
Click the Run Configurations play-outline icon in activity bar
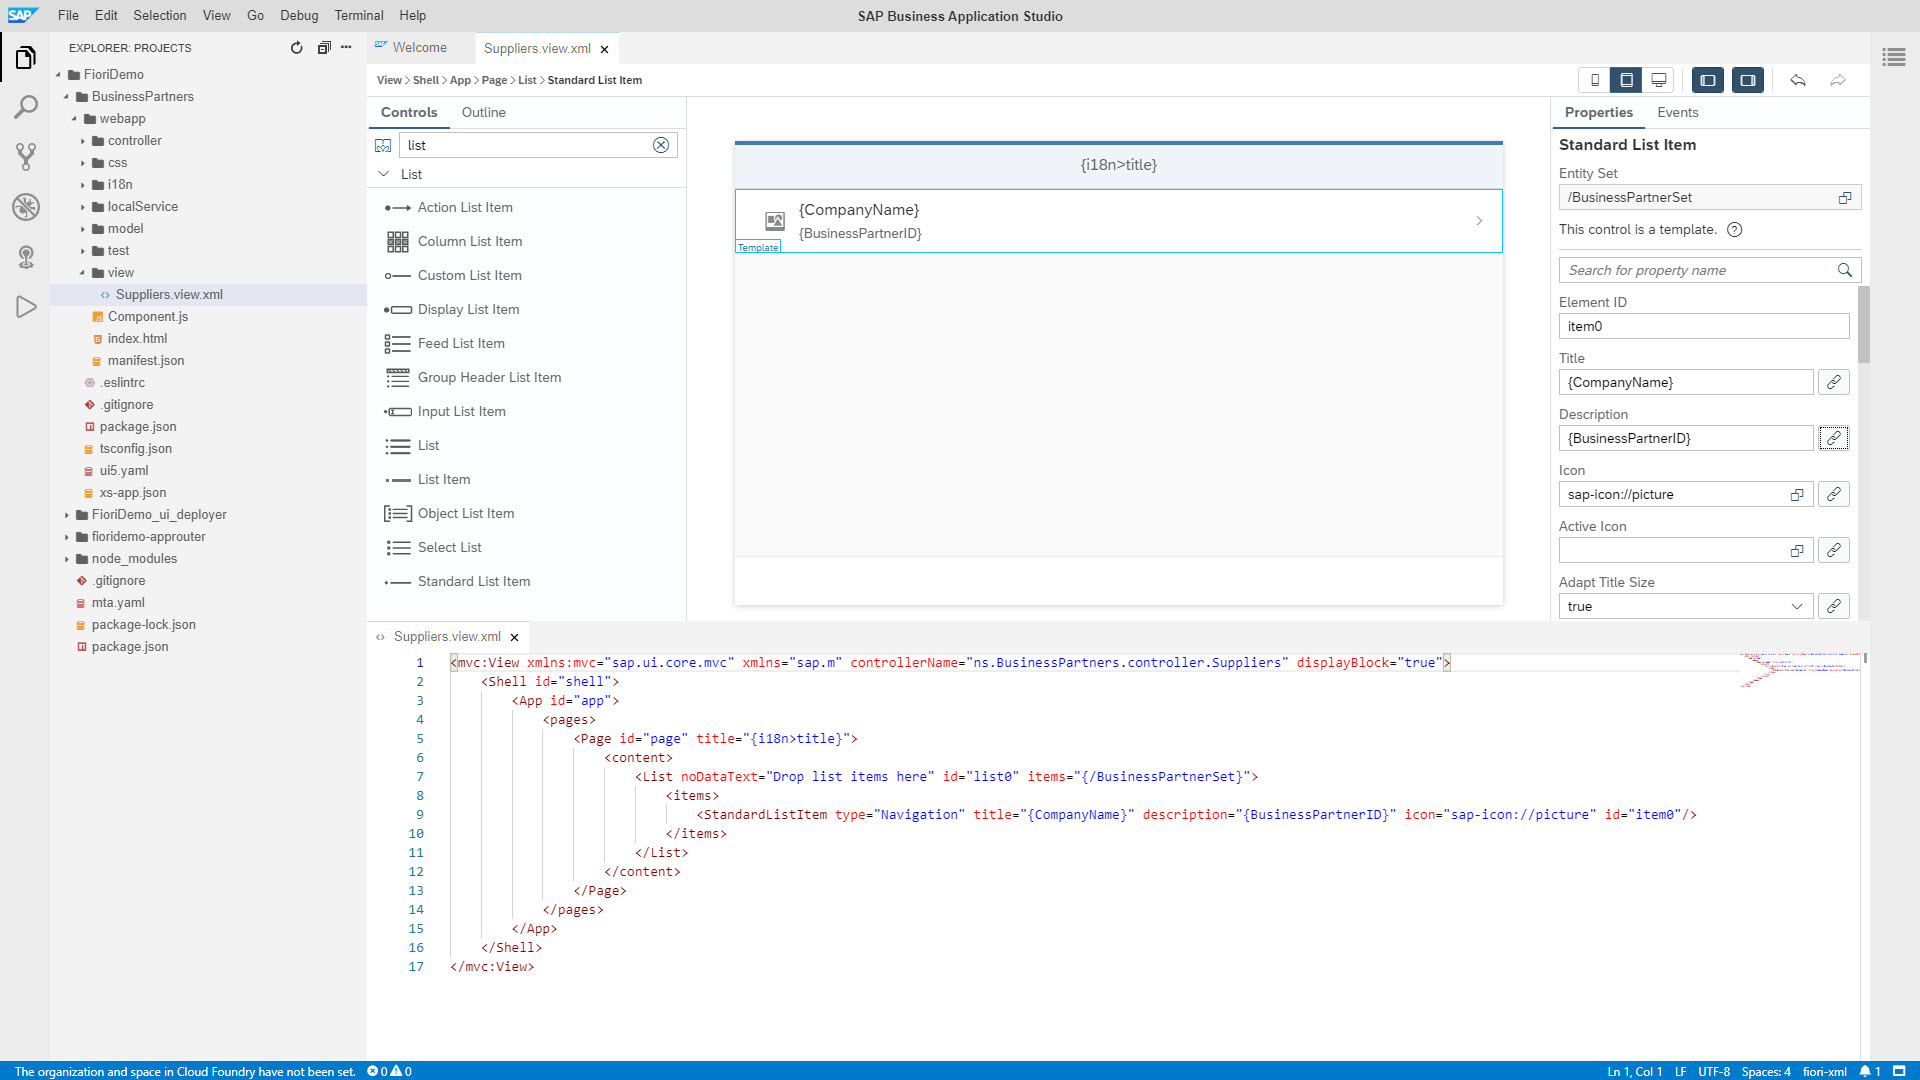(x=26, y=307)
